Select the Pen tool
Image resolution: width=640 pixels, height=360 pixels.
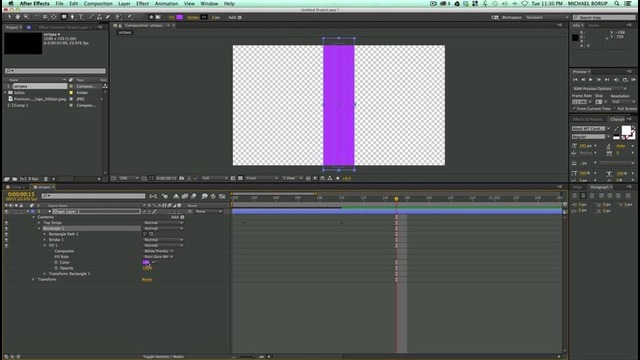pyautogui.click(x=73, y=17)
